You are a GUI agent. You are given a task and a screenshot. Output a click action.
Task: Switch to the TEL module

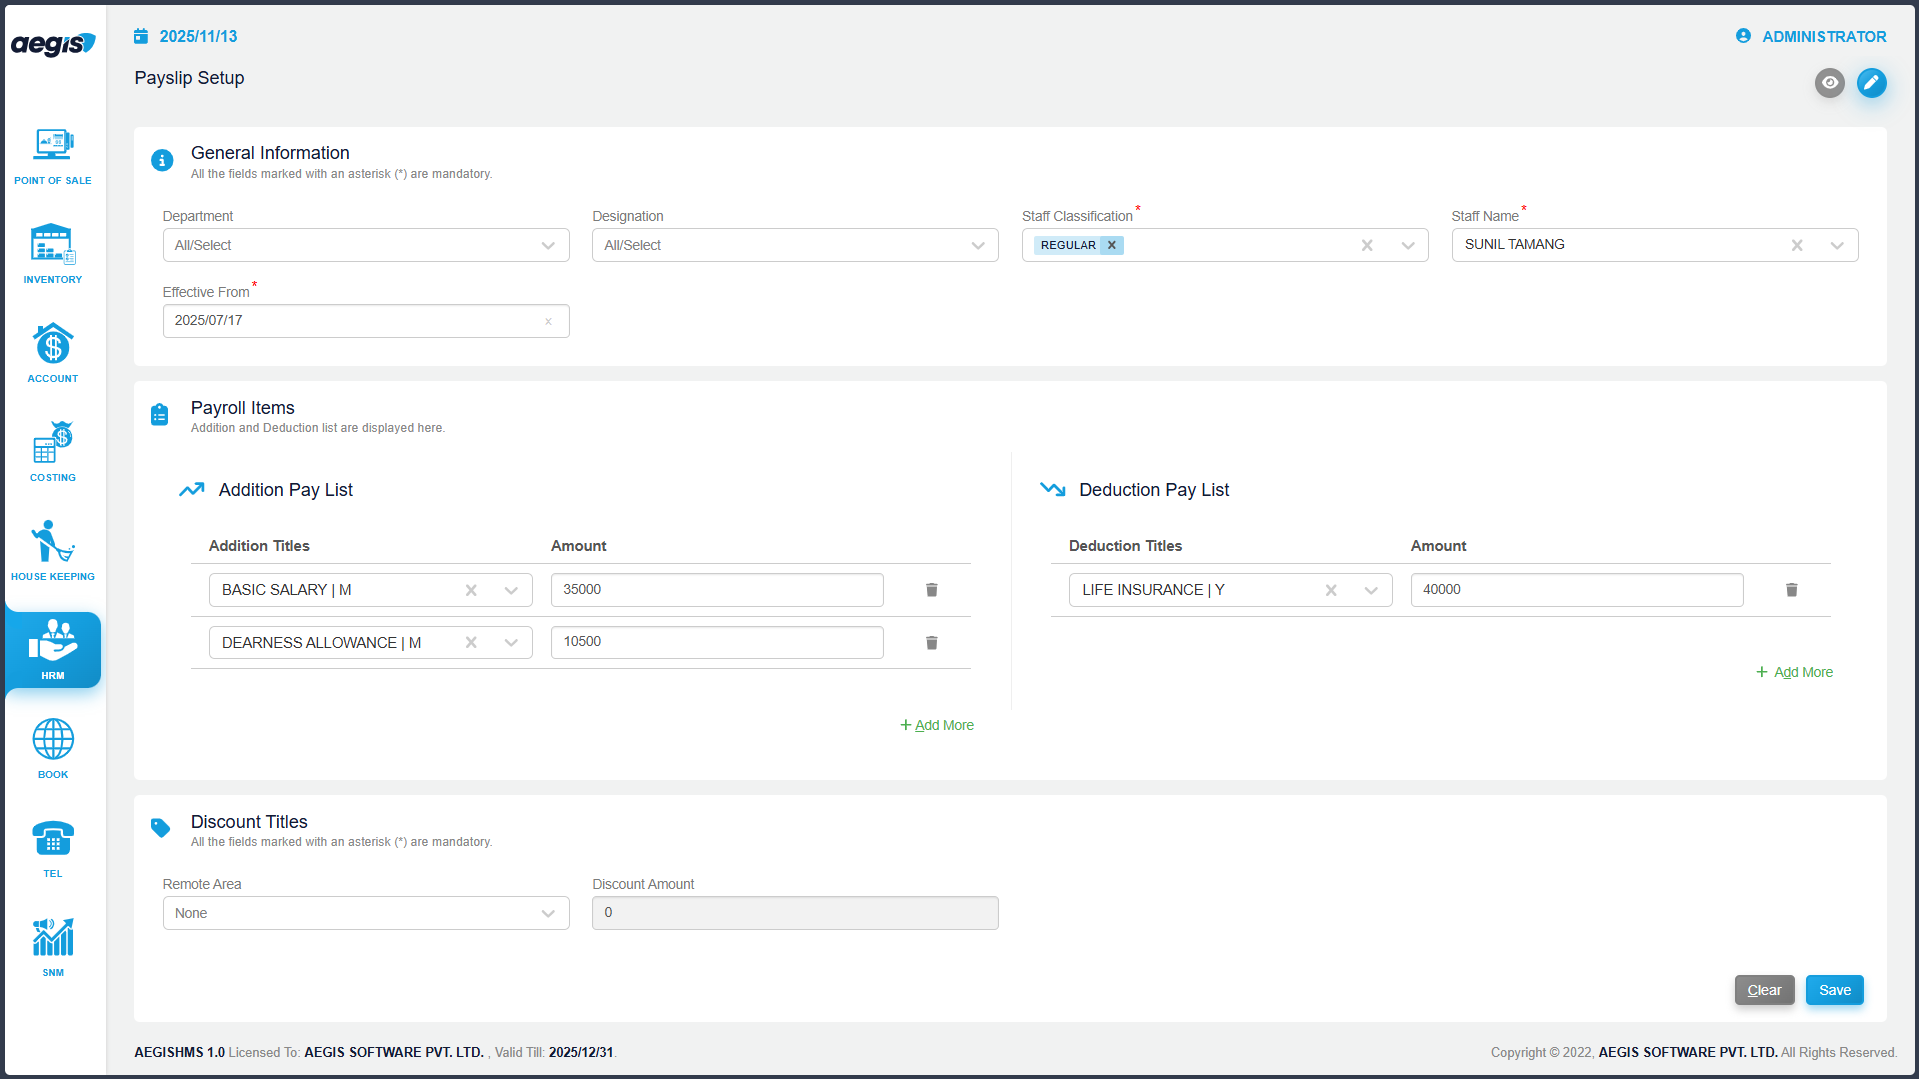click(x=53, y=848)
